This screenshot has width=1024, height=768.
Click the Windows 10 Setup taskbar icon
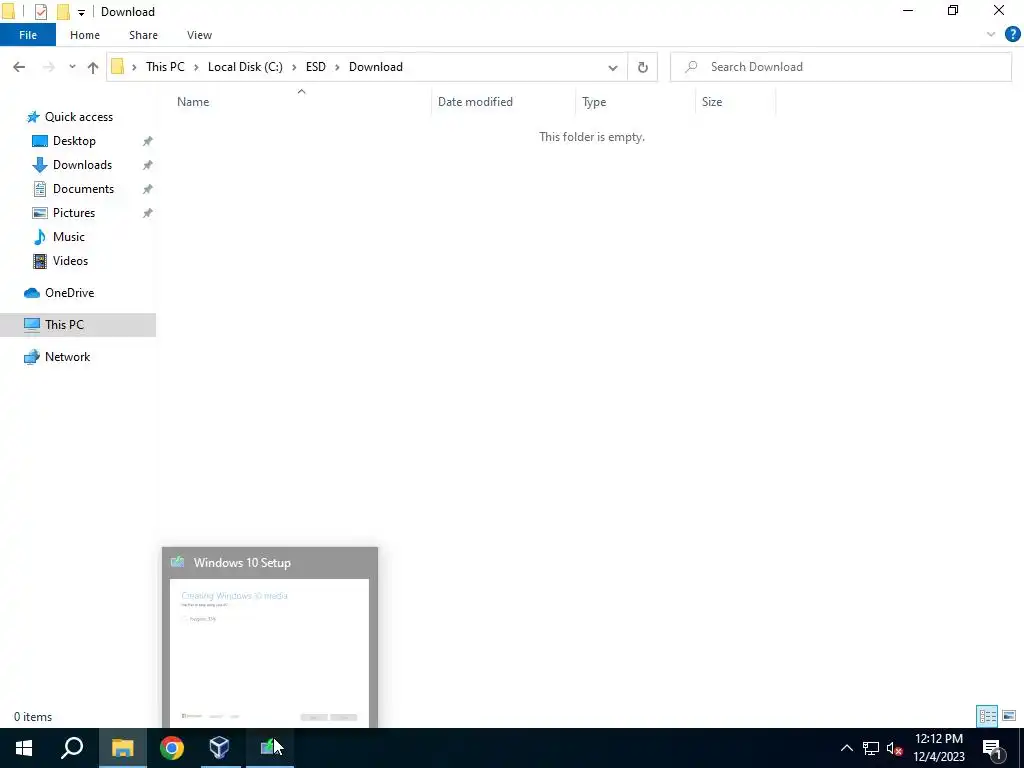tap(270, 748)
